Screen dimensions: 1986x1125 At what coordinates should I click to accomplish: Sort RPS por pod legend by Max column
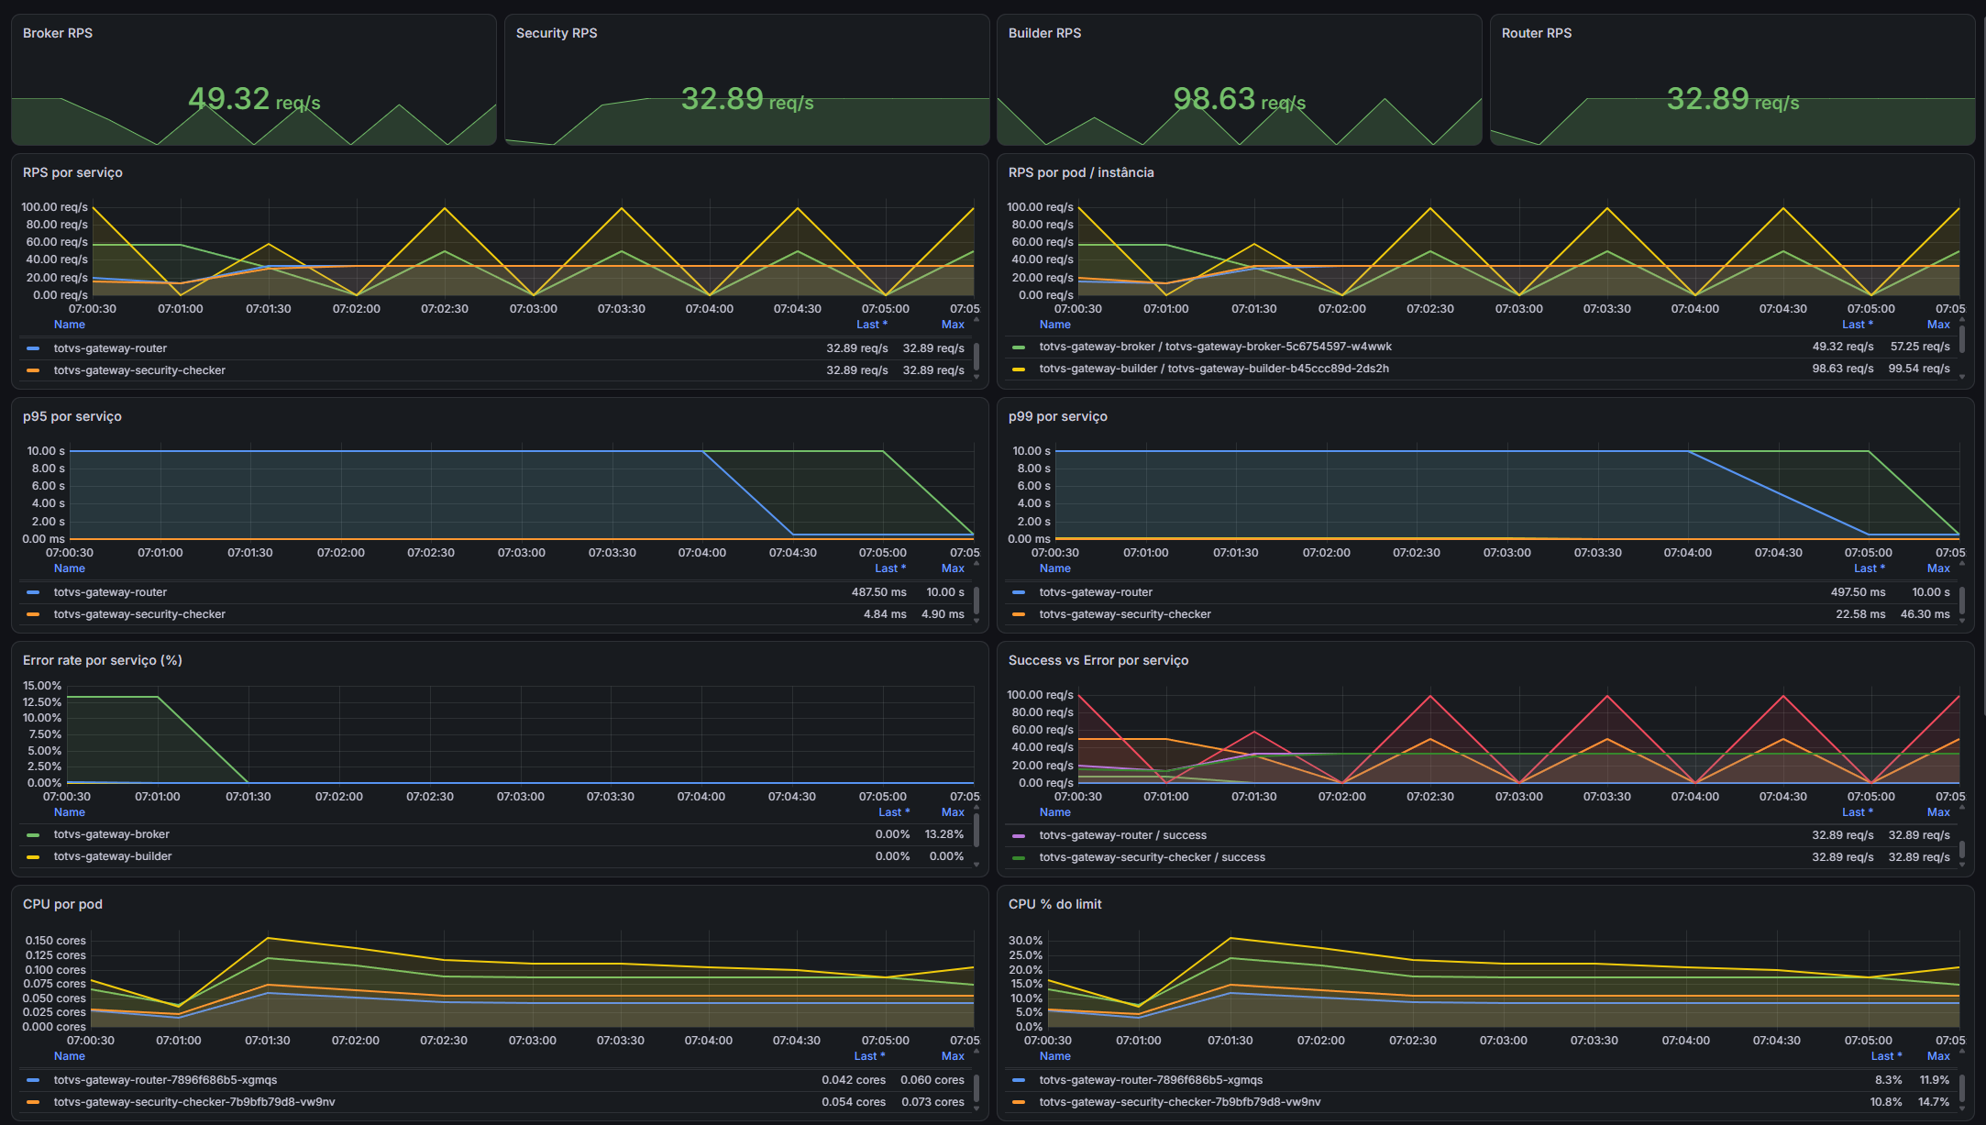pos(1938,324)
